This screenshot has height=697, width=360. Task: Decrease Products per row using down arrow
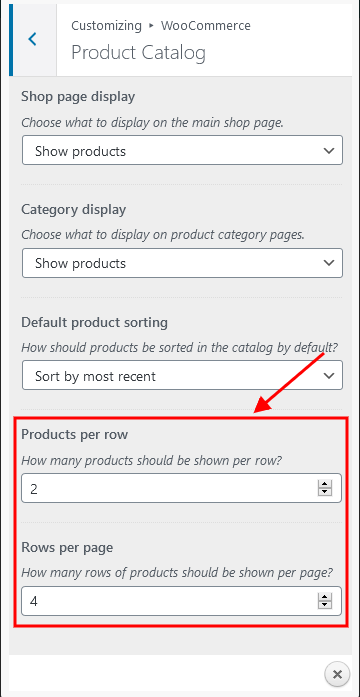pos(325,492)
